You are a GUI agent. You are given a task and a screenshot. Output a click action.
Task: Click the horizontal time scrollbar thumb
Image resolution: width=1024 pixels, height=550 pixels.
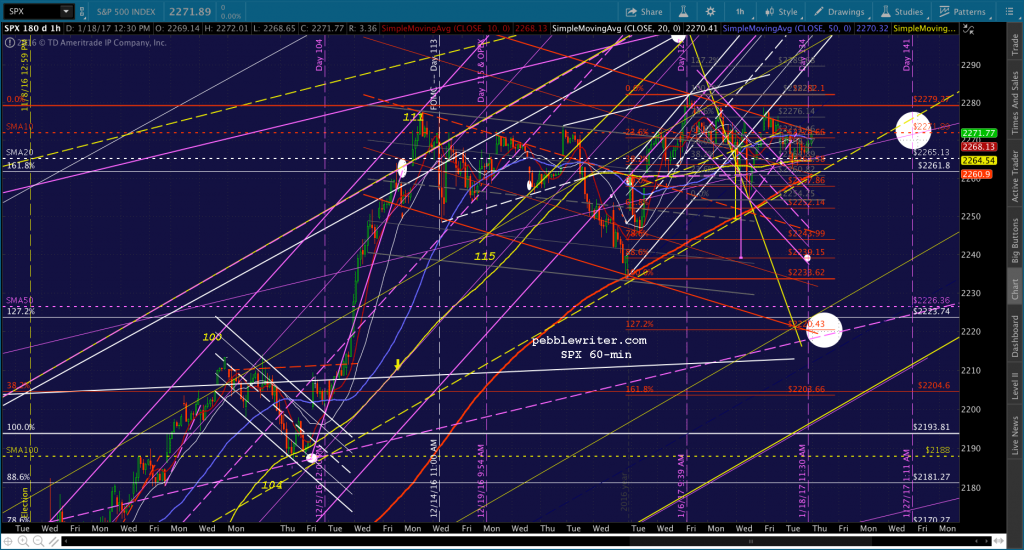751,542
